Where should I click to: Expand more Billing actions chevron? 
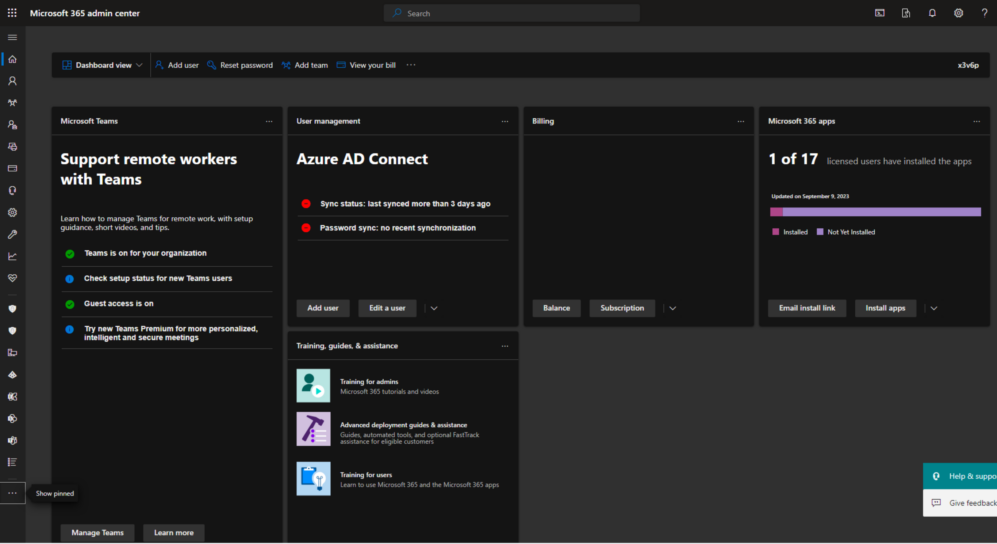click(x=673, y=308)
